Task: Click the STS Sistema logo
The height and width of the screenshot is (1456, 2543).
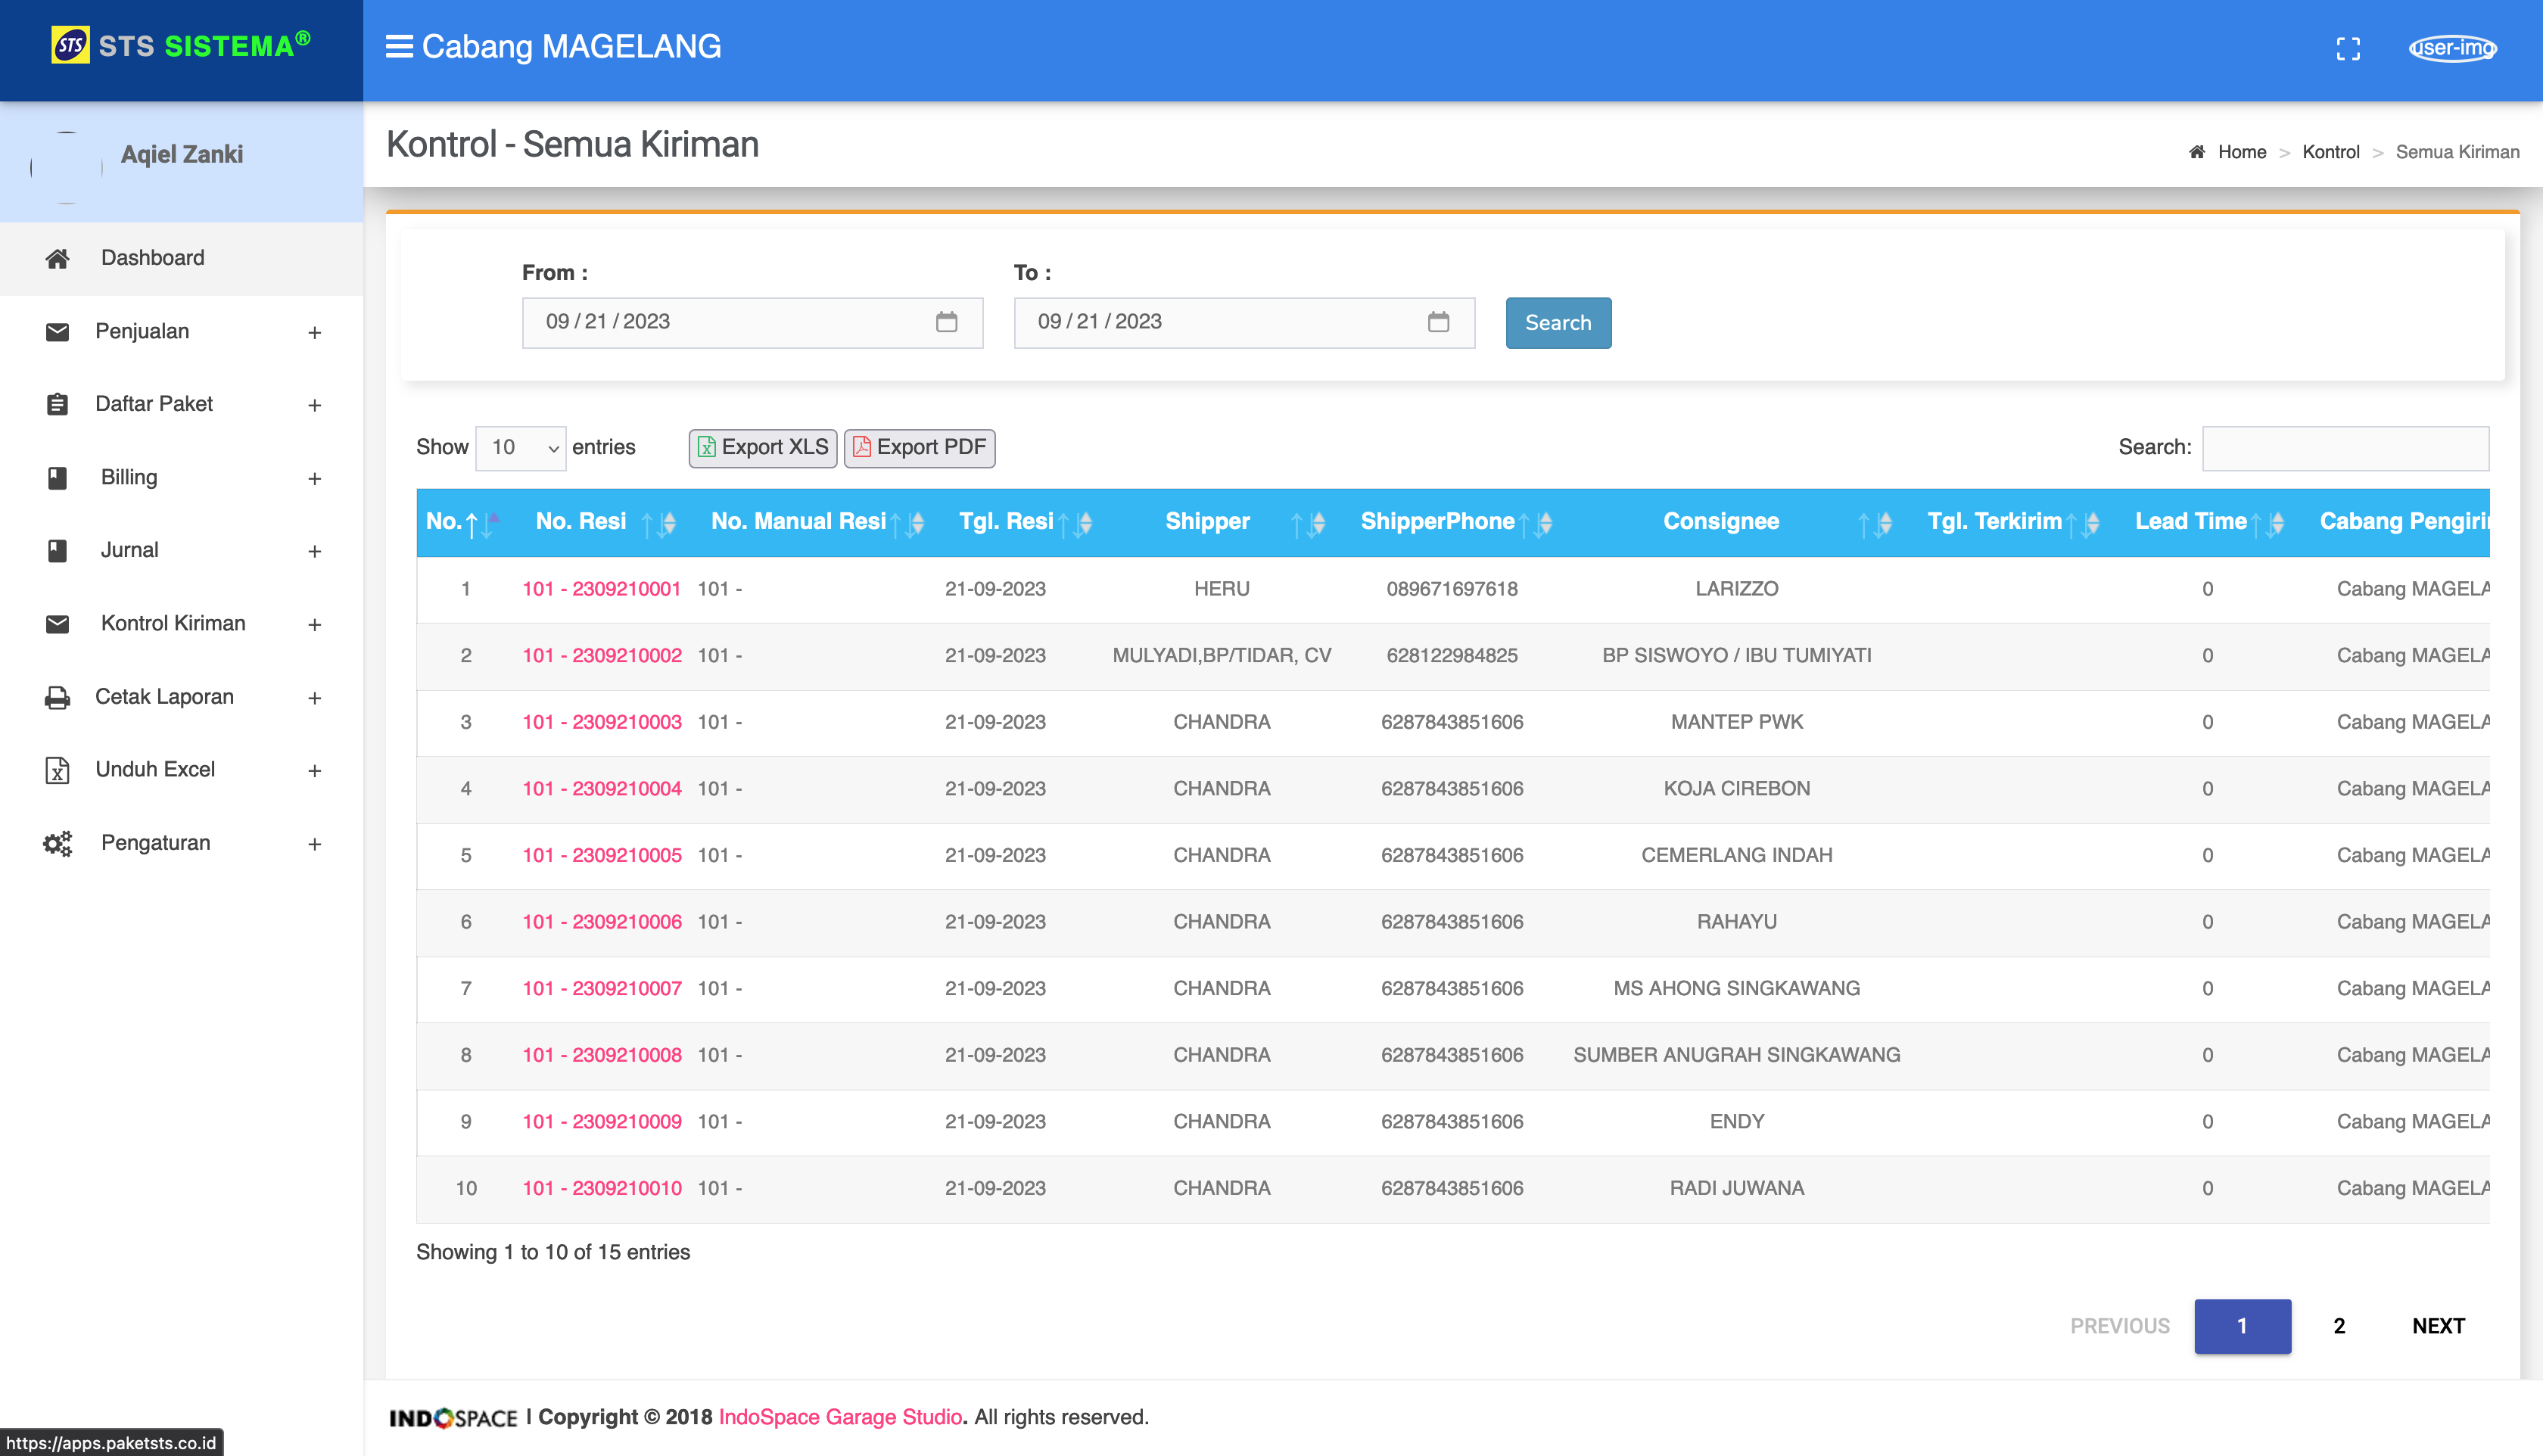Action: (181, 45)
